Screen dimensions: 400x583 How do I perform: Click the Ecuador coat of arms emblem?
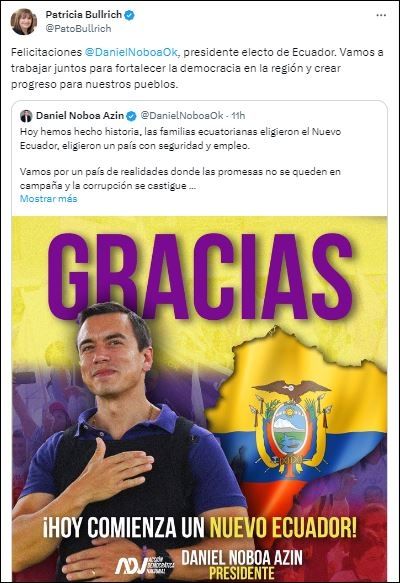coord(290,428)
